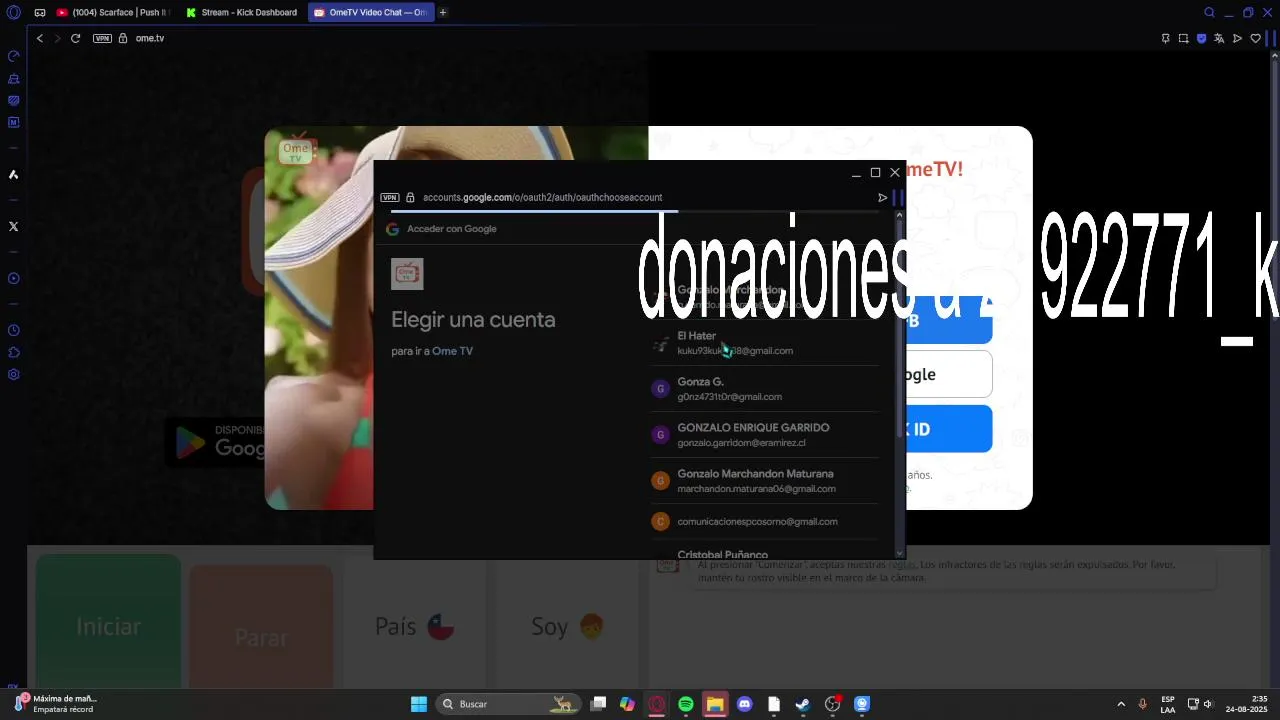
Task: Select Gonzalo Marchandon Maturana account
Action: [765, 481]
